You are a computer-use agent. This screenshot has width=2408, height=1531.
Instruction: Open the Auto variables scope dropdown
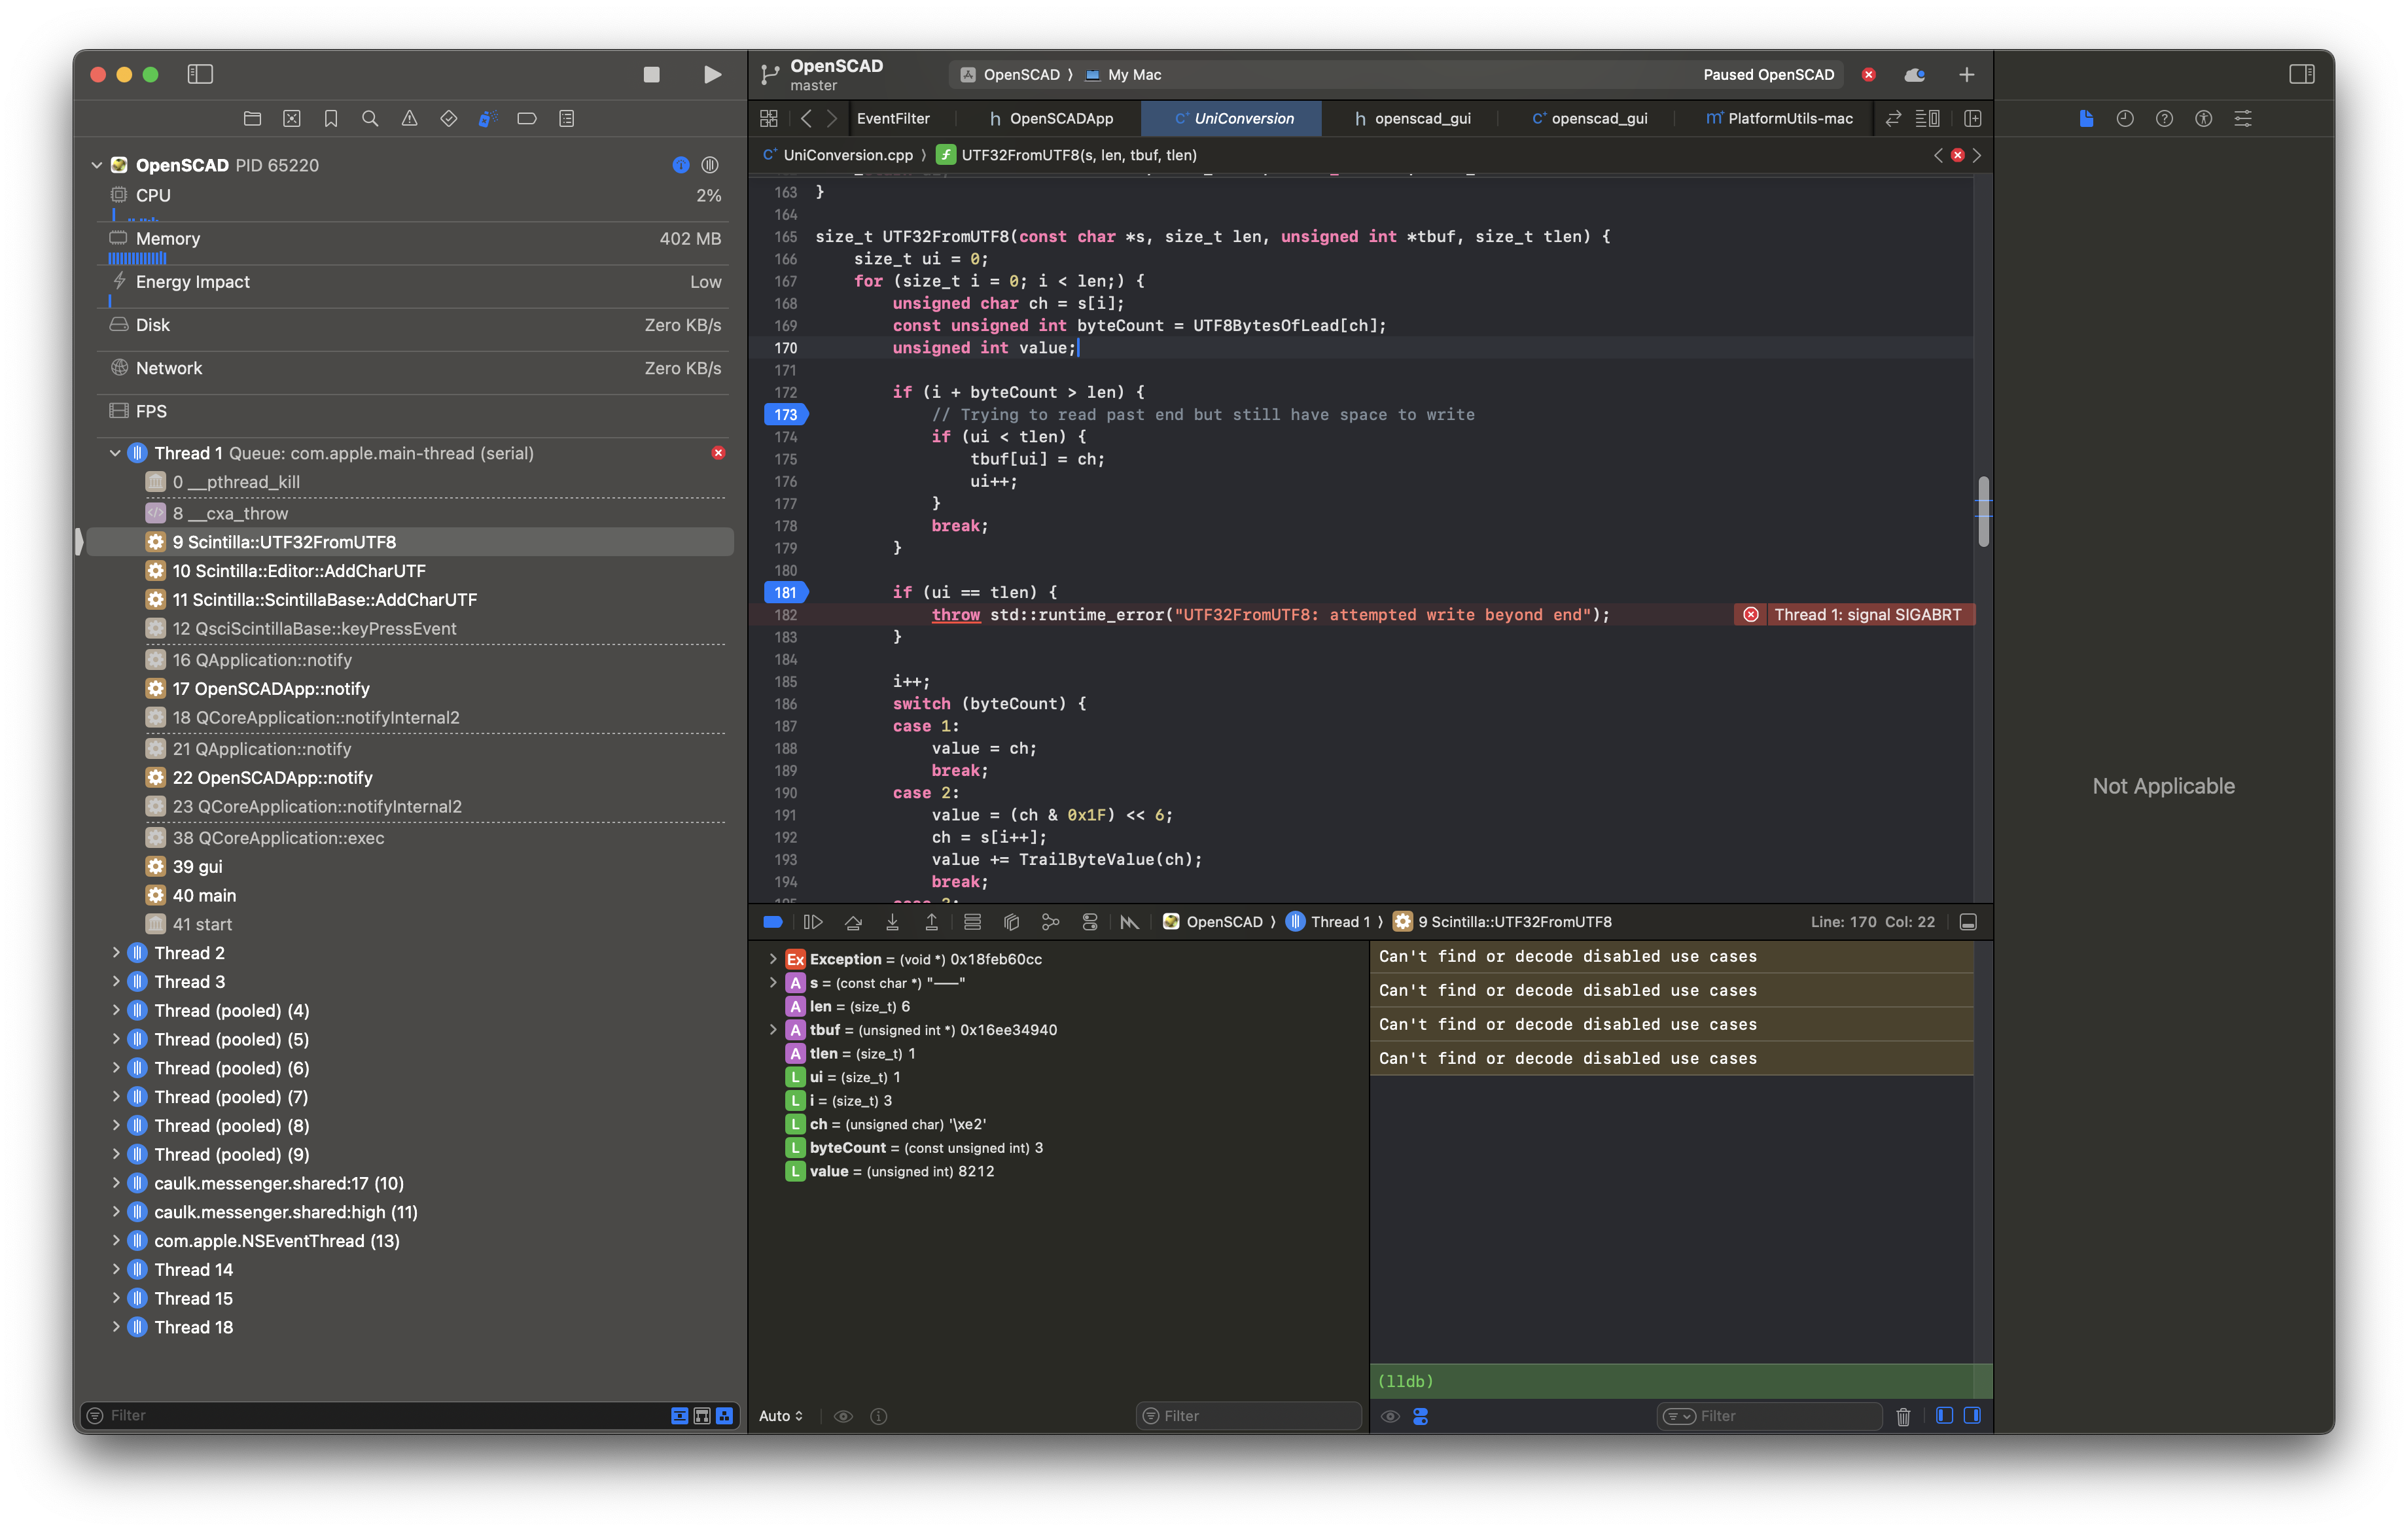click(x=781, y=1415)
